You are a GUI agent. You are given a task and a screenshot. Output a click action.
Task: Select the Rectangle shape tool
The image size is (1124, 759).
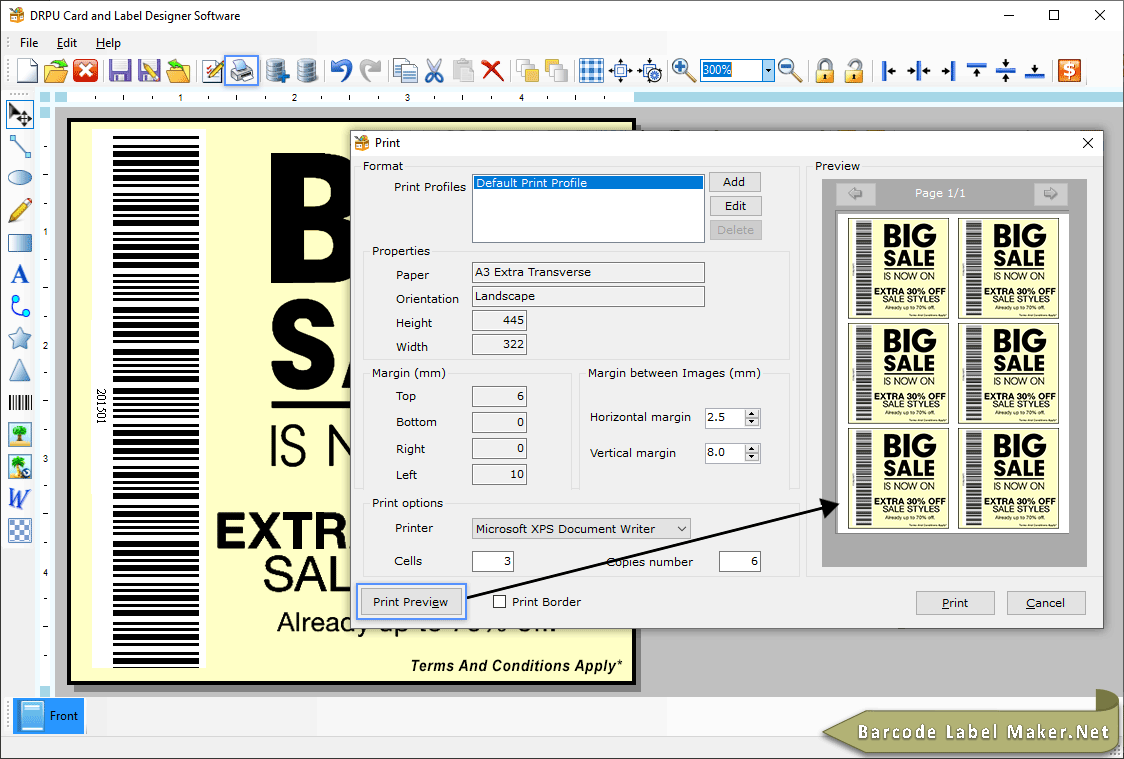tap(20, 243)
